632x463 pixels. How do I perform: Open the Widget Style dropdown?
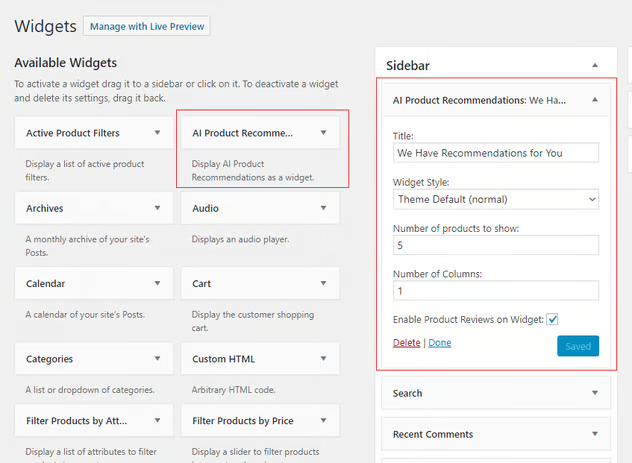(x=496, y=199)
